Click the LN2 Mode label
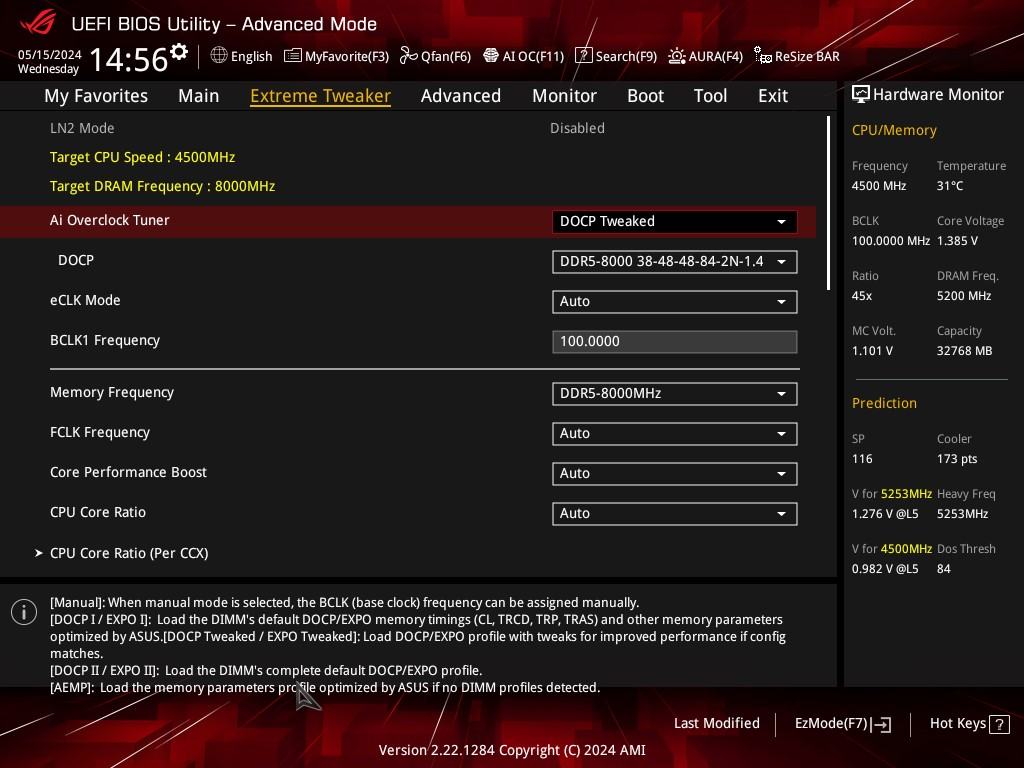 (x=82, y=128)
